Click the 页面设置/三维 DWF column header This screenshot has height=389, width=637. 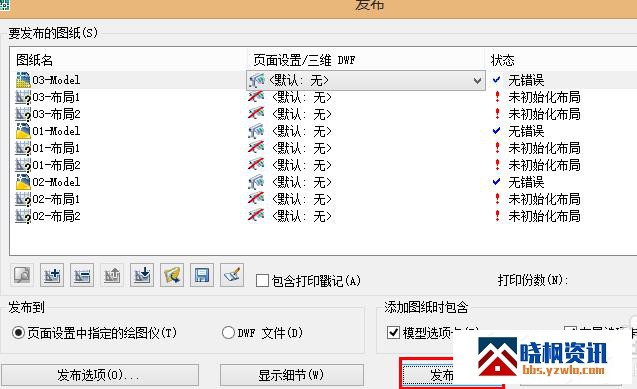(366, 61)
